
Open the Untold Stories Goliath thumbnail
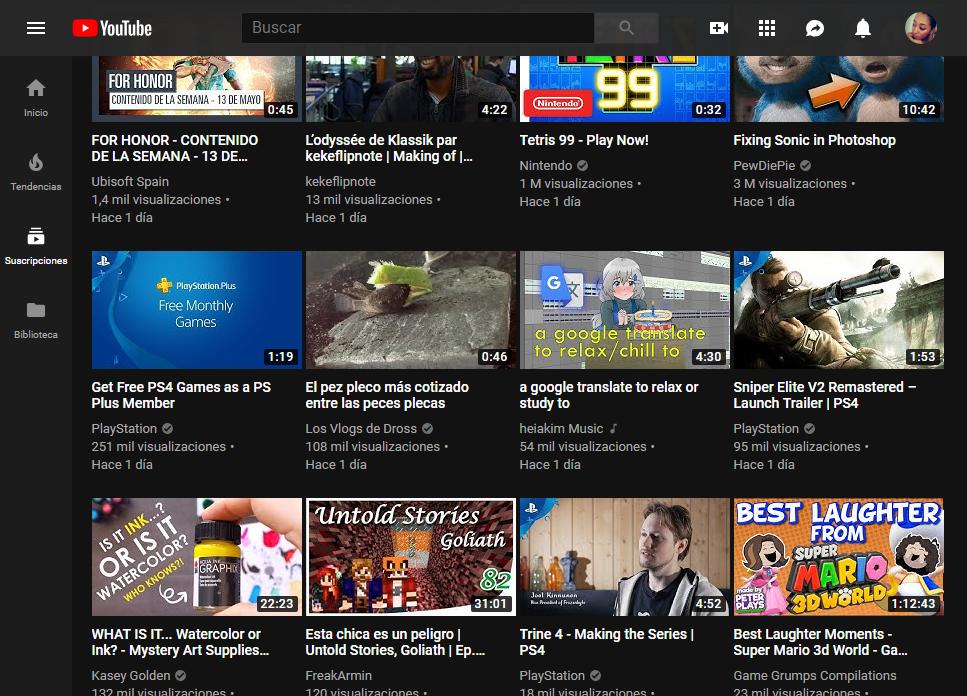point(411,557)
